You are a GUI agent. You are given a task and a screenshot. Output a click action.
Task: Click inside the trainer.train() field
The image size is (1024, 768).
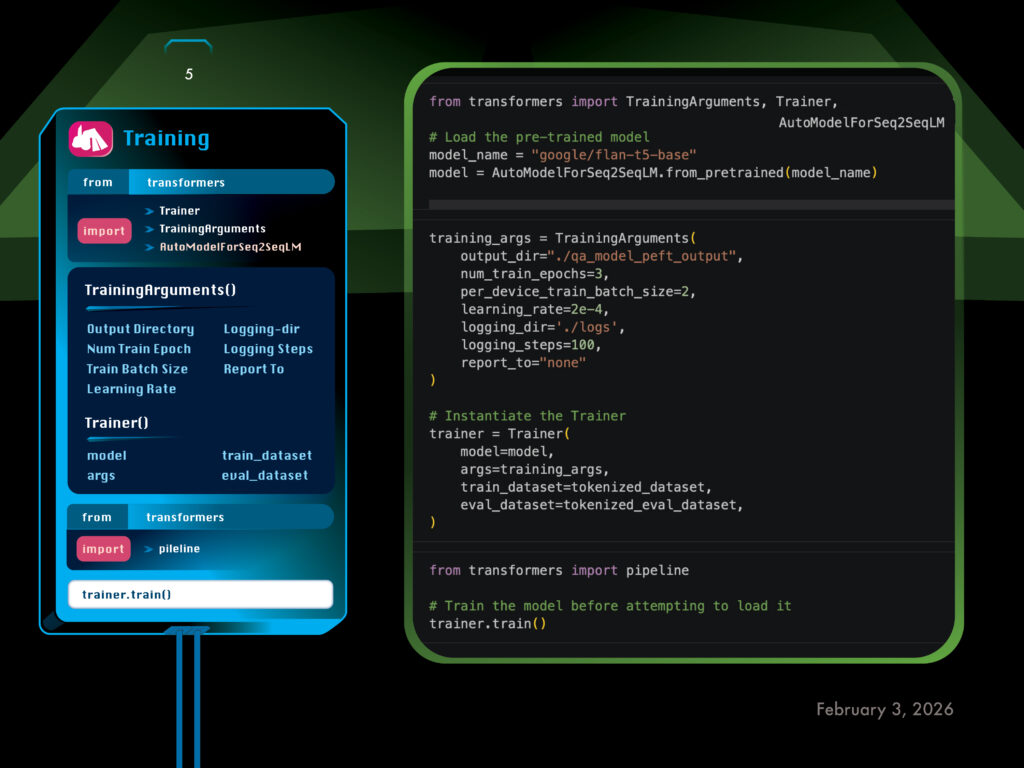[200, 594]
